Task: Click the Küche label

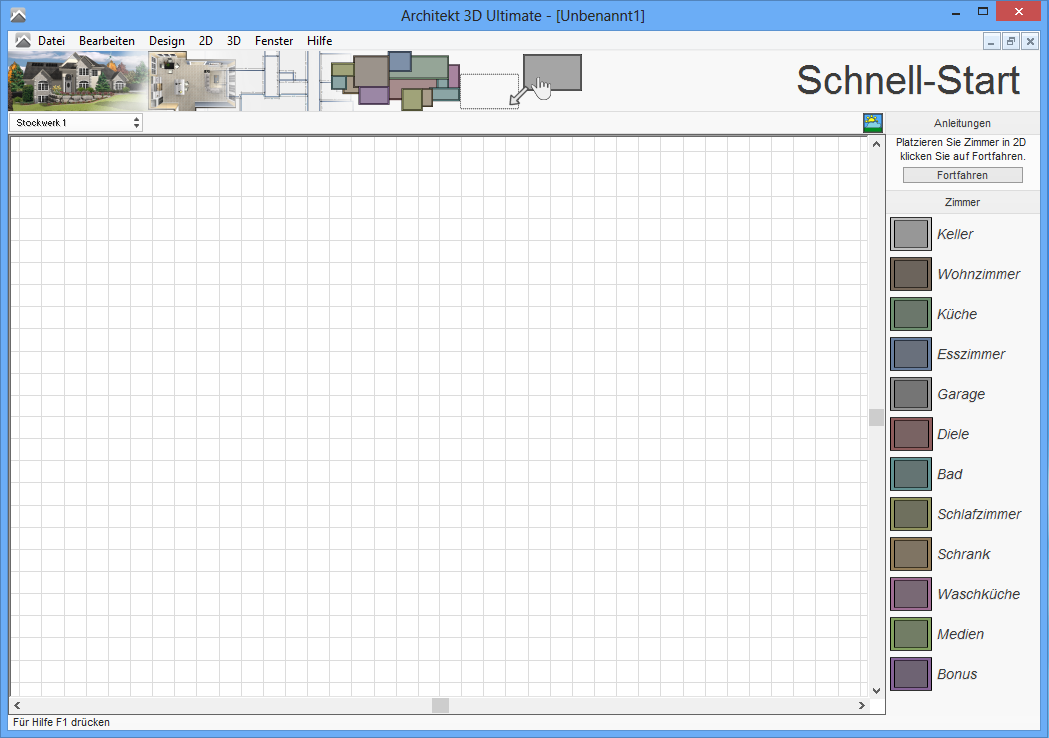Action: click(957, 314)
